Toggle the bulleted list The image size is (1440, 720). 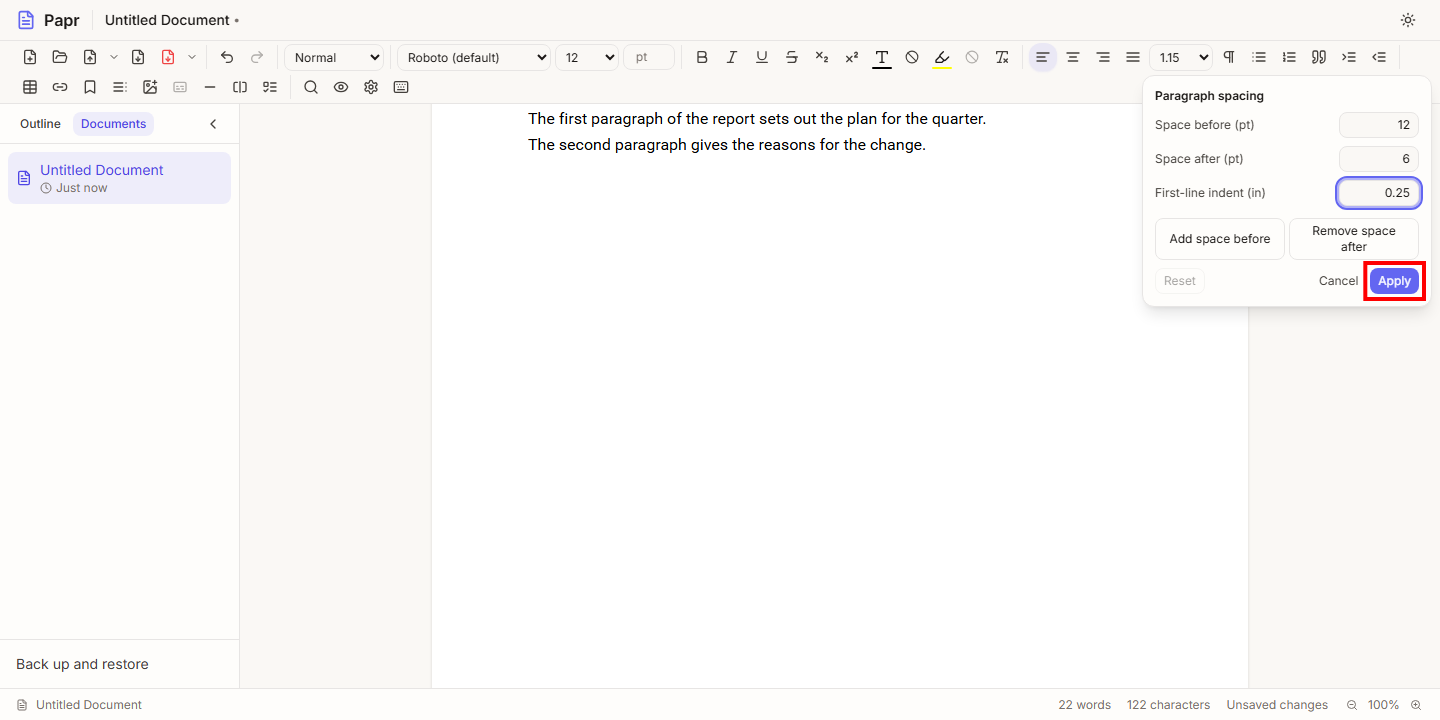pos(1259,57)
